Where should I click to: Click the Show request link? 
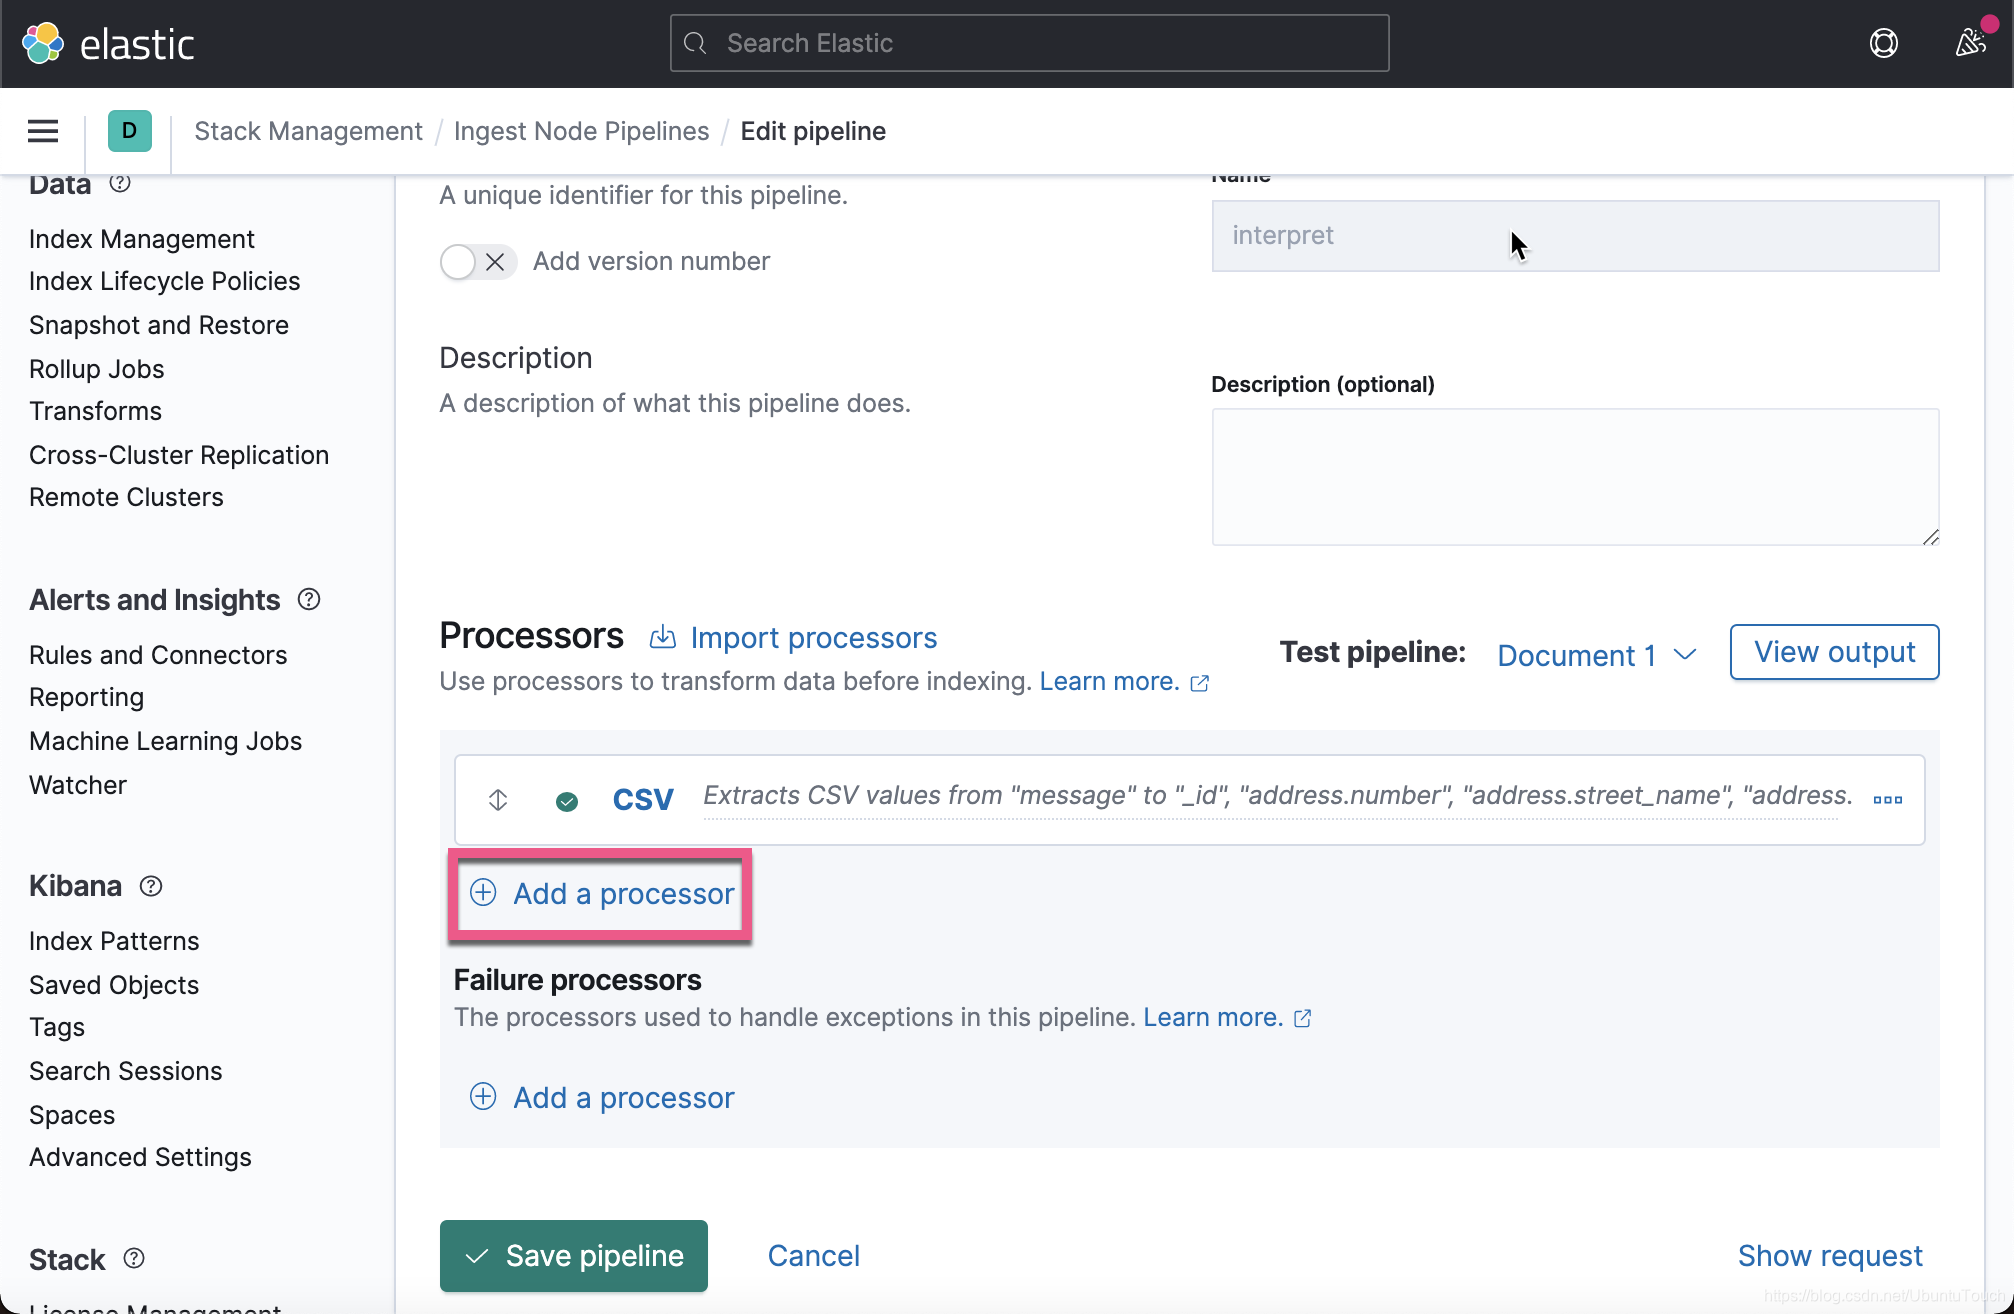[1830, 1256]
